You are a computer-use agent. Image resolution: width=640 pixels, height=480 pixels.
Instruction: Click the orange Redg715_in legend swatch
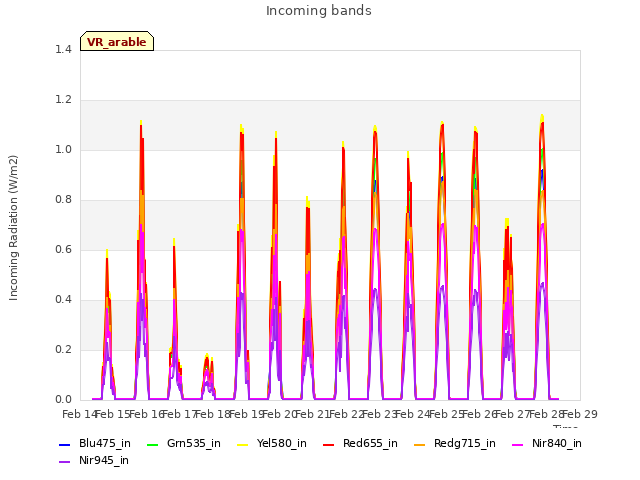420,444
